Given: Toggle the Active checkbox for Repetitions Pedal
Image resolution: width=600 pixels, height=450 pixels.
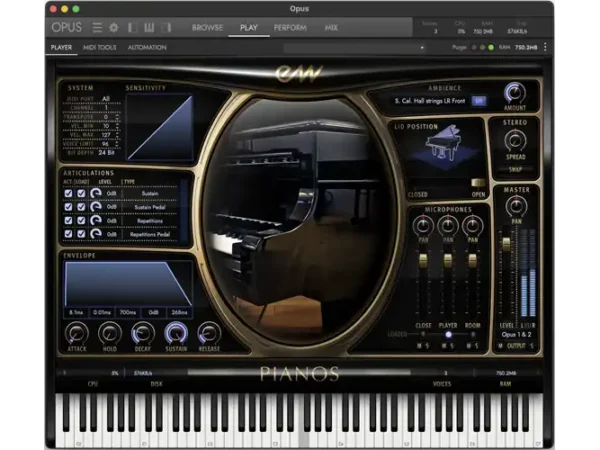Looking at the screenshot, I should [x=68, y=234].
